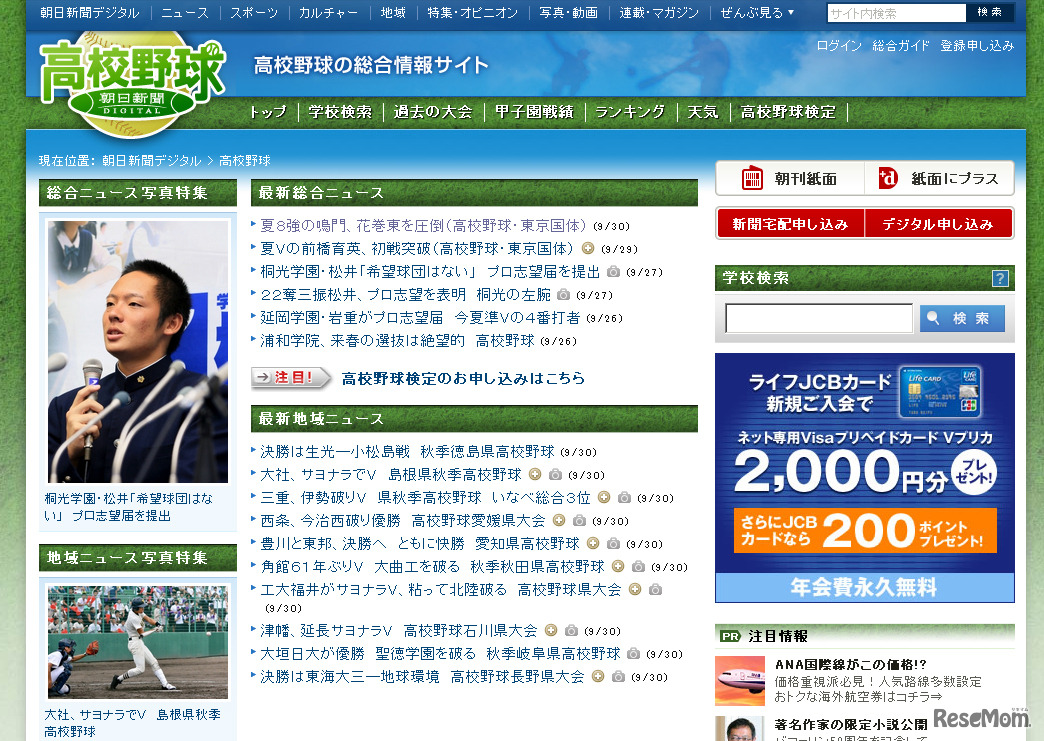Select the 甲子園戦績 navigation tab
Viewport: 1044px width, 741px height.
534,112
